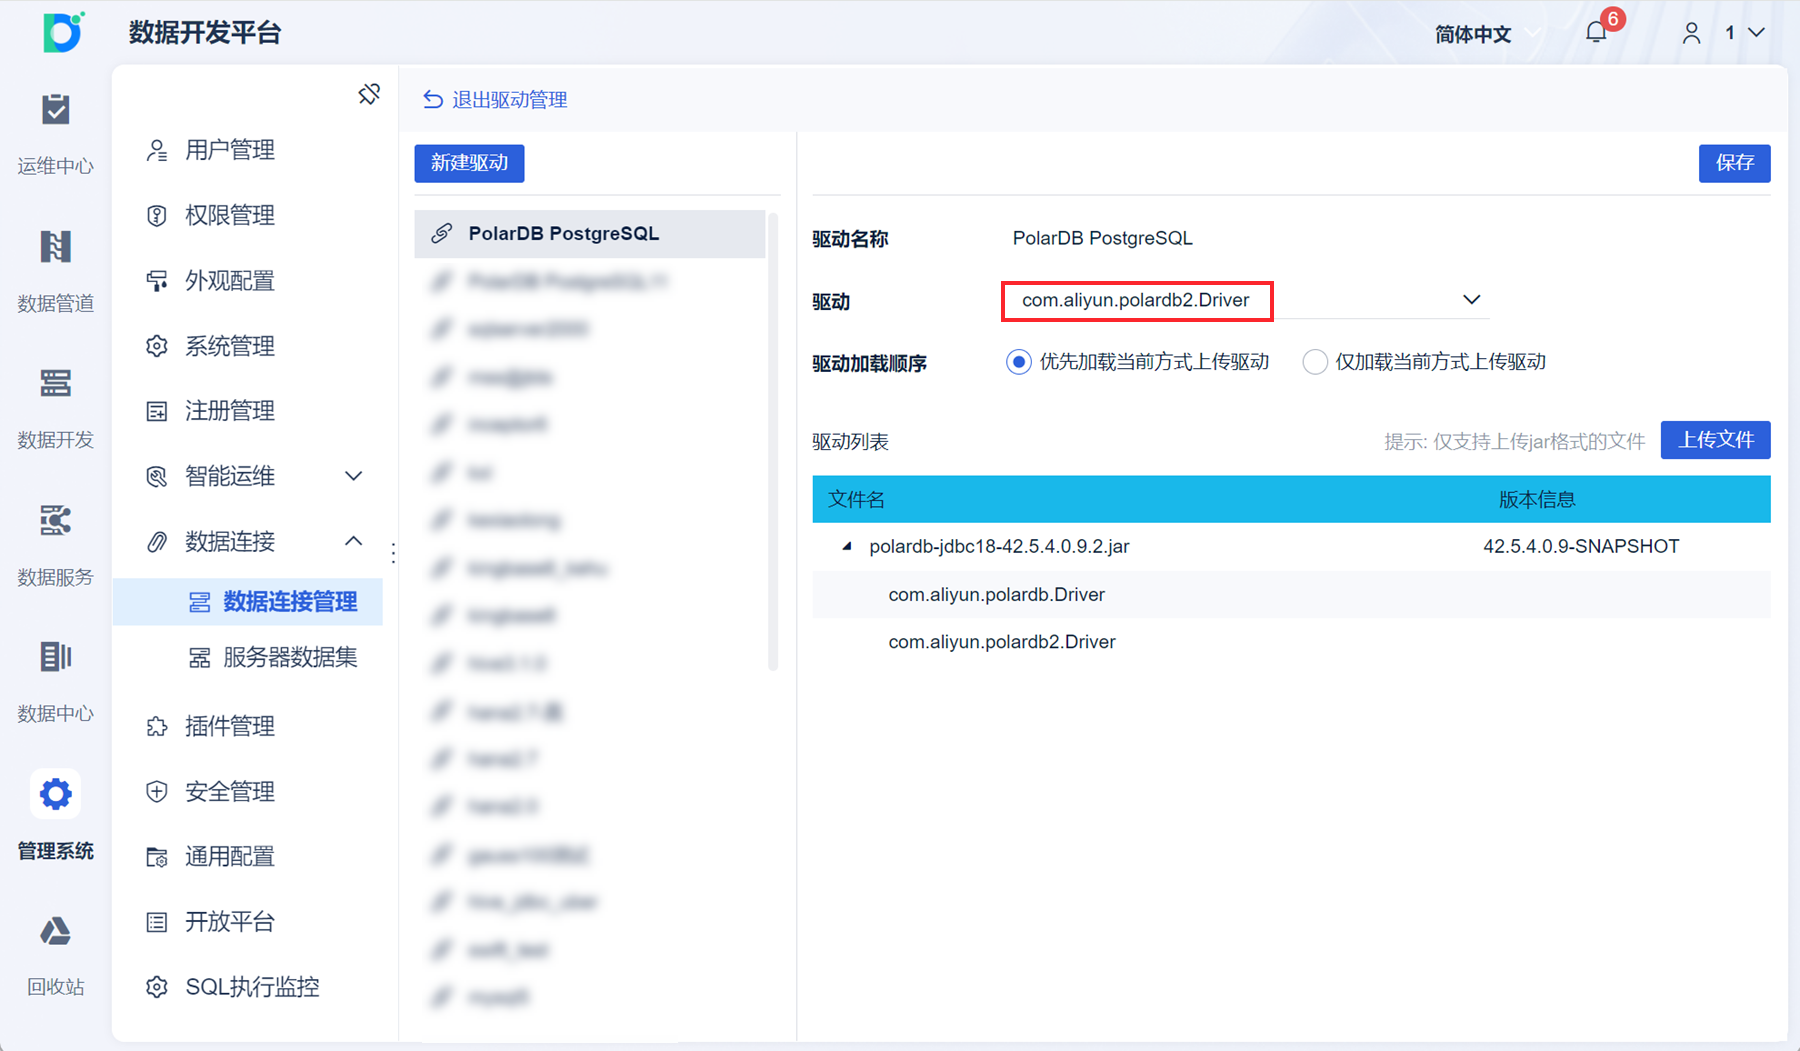The image size is (1800, 1051).
Task: Click the 插件管理 puzzle icon
Action: 157,726
